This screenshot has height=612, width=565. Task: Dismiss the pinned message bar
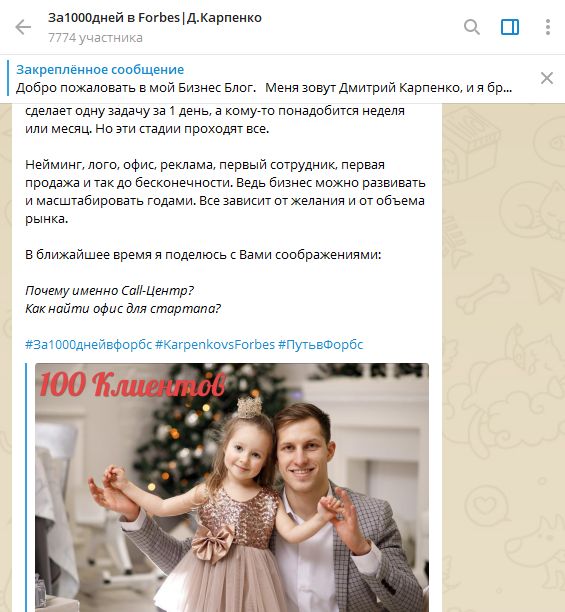point(547,78)
